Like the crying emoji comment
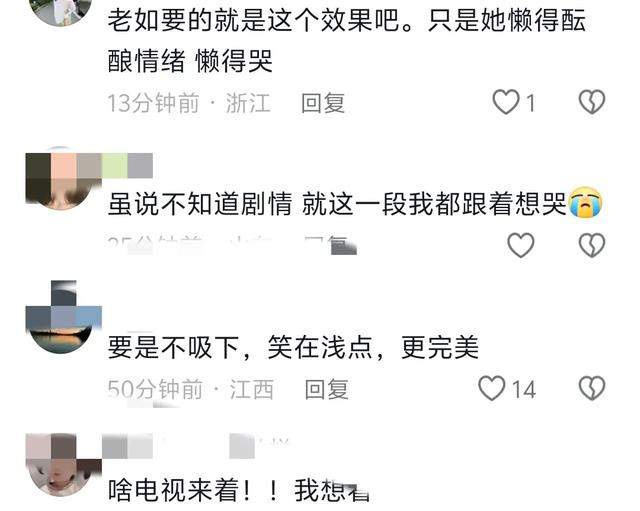 (520, 245)
